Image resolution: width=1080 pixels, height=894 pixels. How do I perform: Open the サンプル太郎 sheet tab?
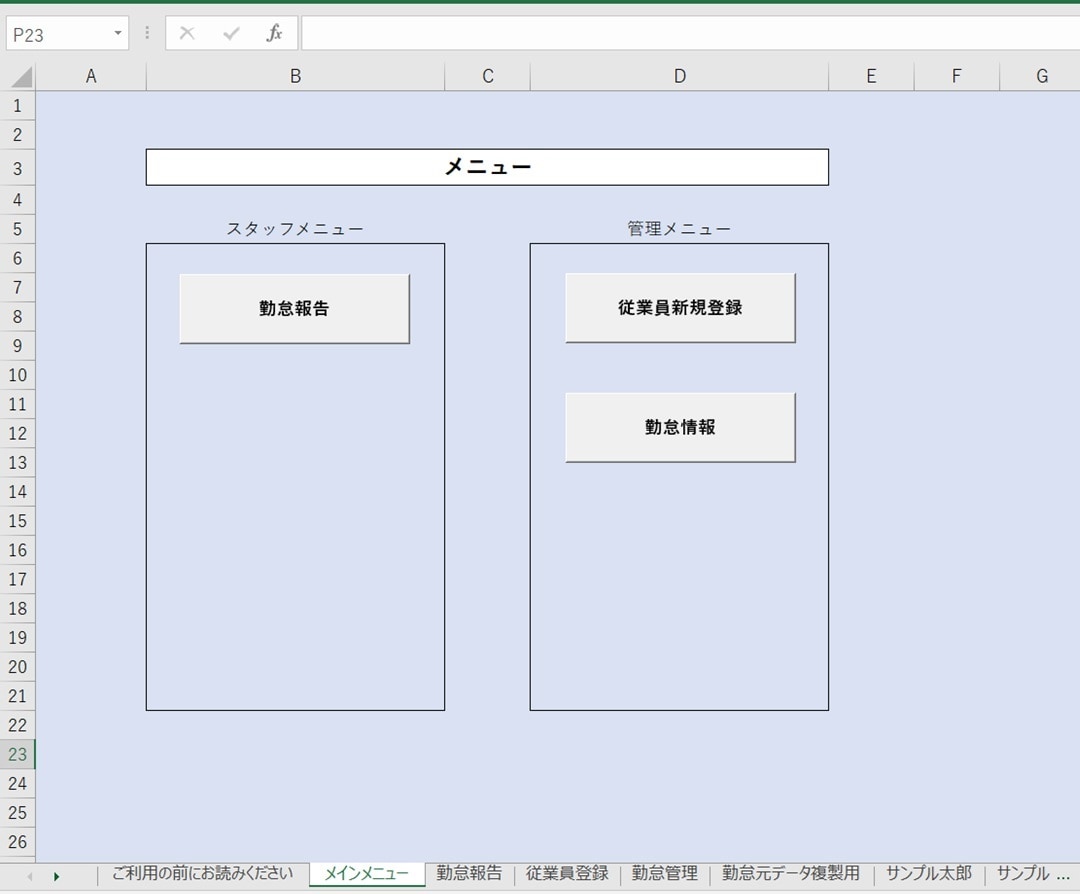(x=928, y=874)
